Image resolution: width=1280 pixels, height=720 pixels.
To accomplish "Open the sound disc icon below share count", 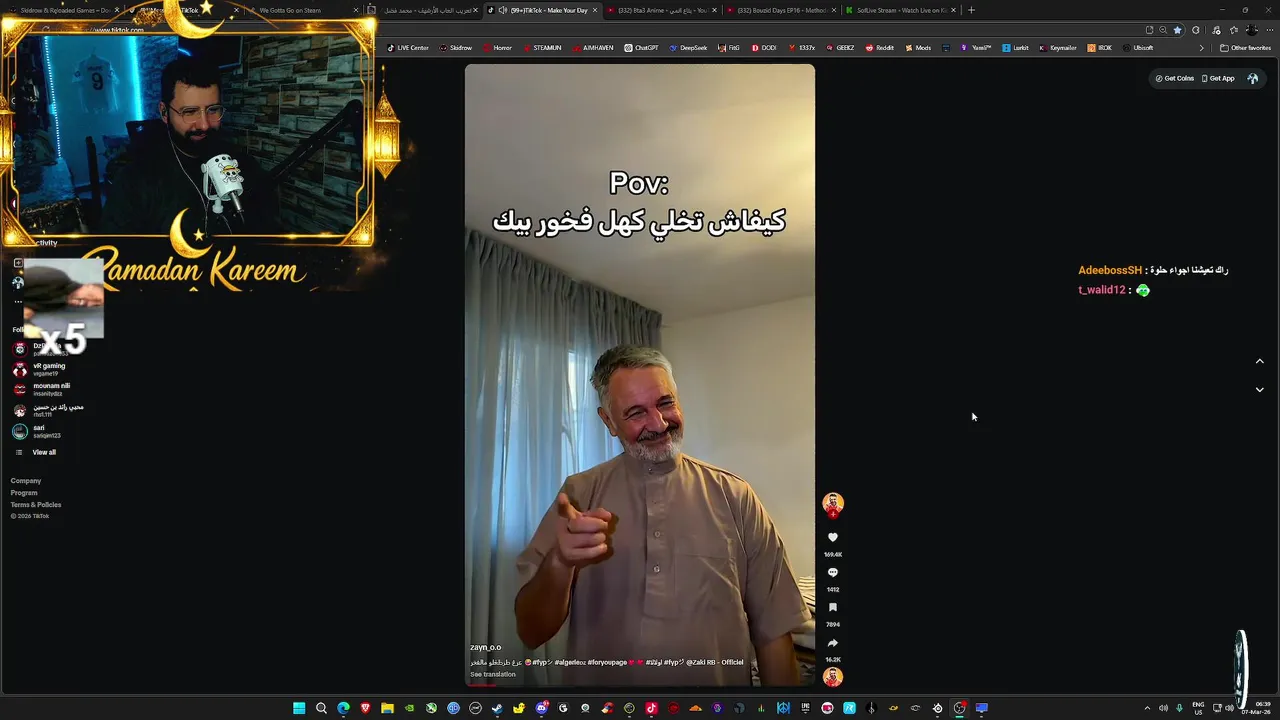I will [x=832, y=677].
